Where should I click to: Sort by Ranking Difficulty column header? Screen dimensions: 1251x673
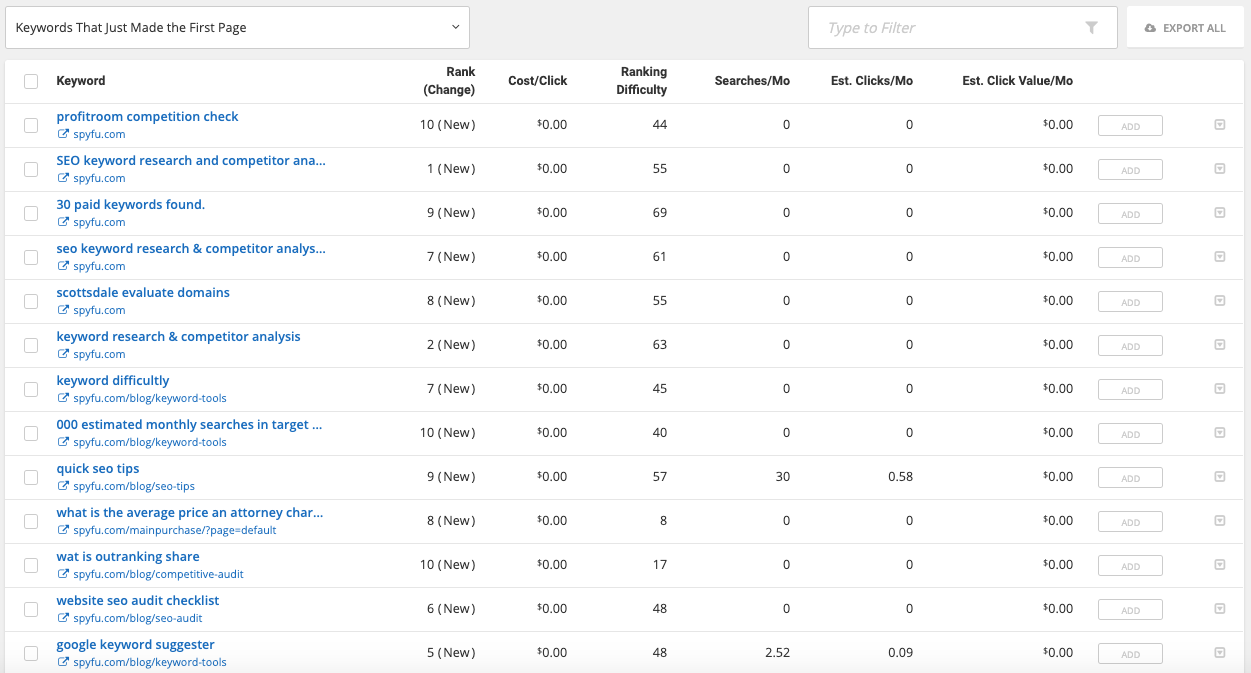(642, 81)
